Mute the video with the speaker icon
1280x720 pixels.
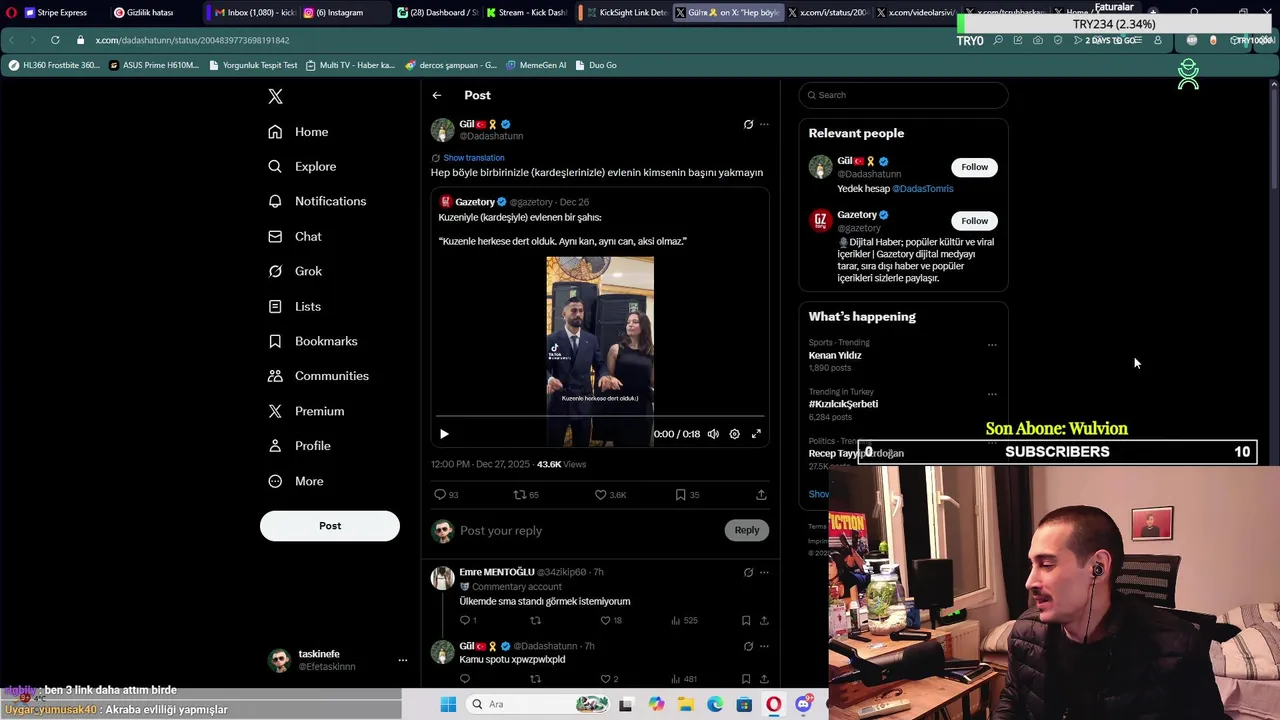click(x=713, y=434)
